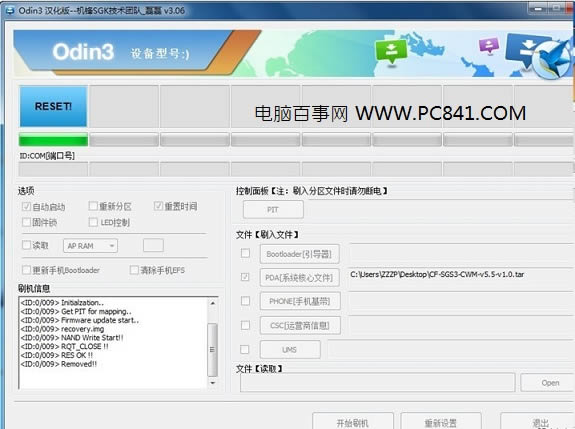Click the 文件读取 path field

378,383
